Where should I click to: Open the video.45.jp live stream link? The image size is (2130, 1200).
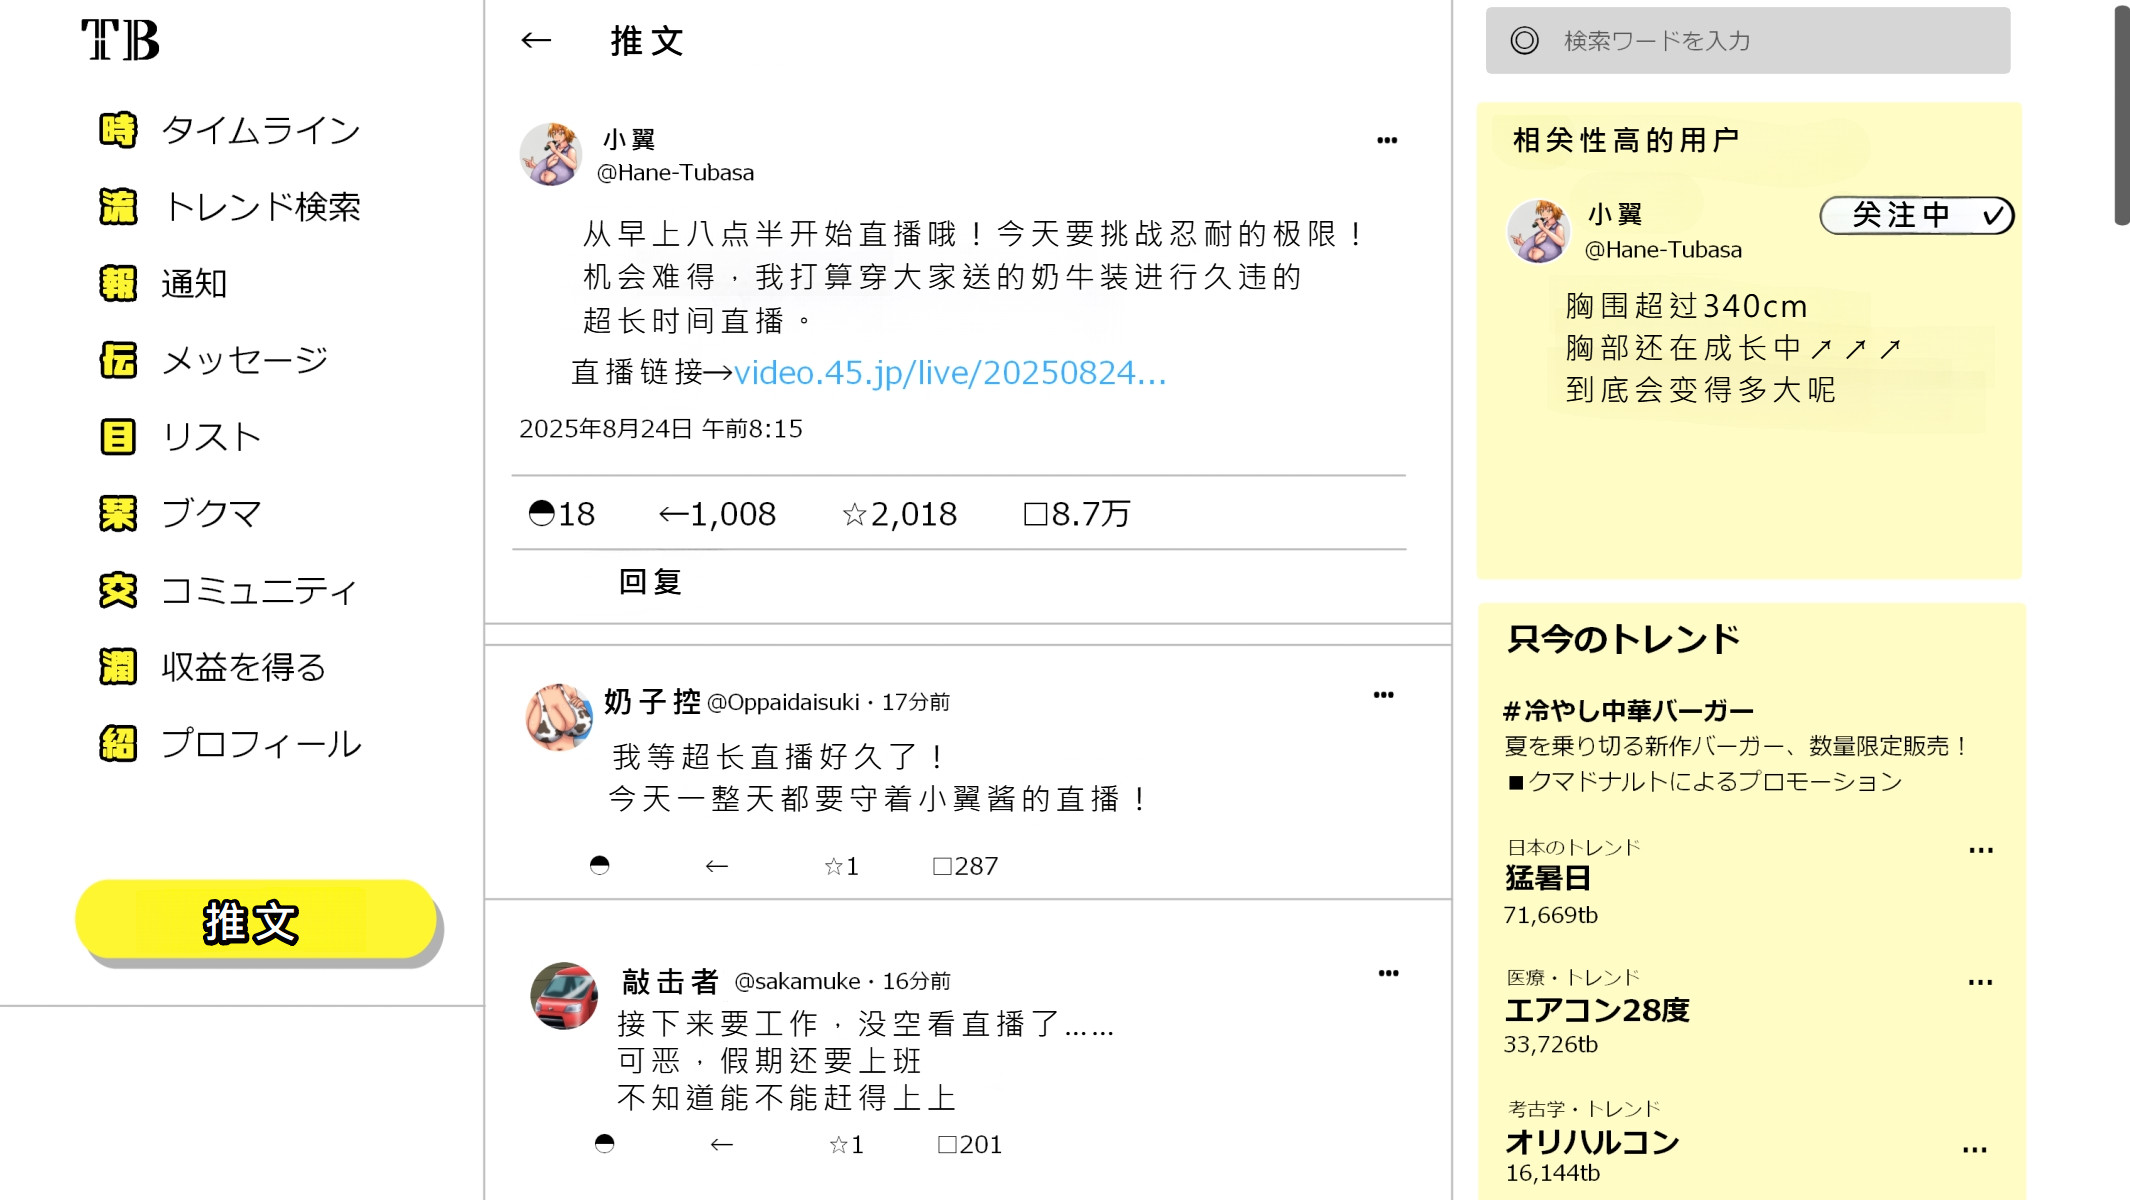(950, 373)
